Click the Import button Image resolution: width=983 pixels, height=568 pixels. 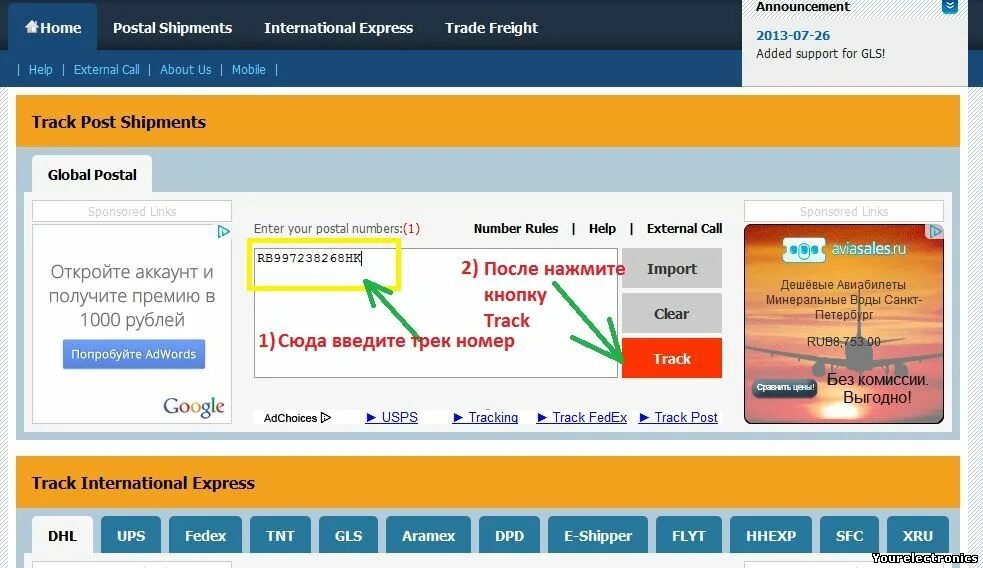[672, 268]
